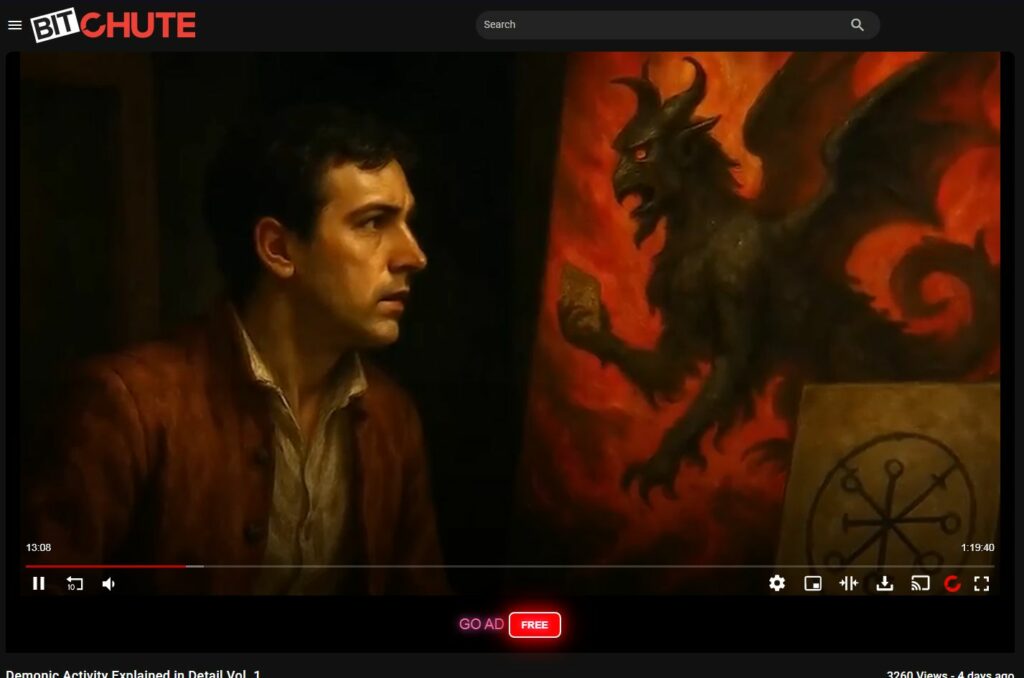The width and height of the screenshot is (1024, 678).
Task: Click the 13:08 elapsed time label
Action: coord(39,547)
